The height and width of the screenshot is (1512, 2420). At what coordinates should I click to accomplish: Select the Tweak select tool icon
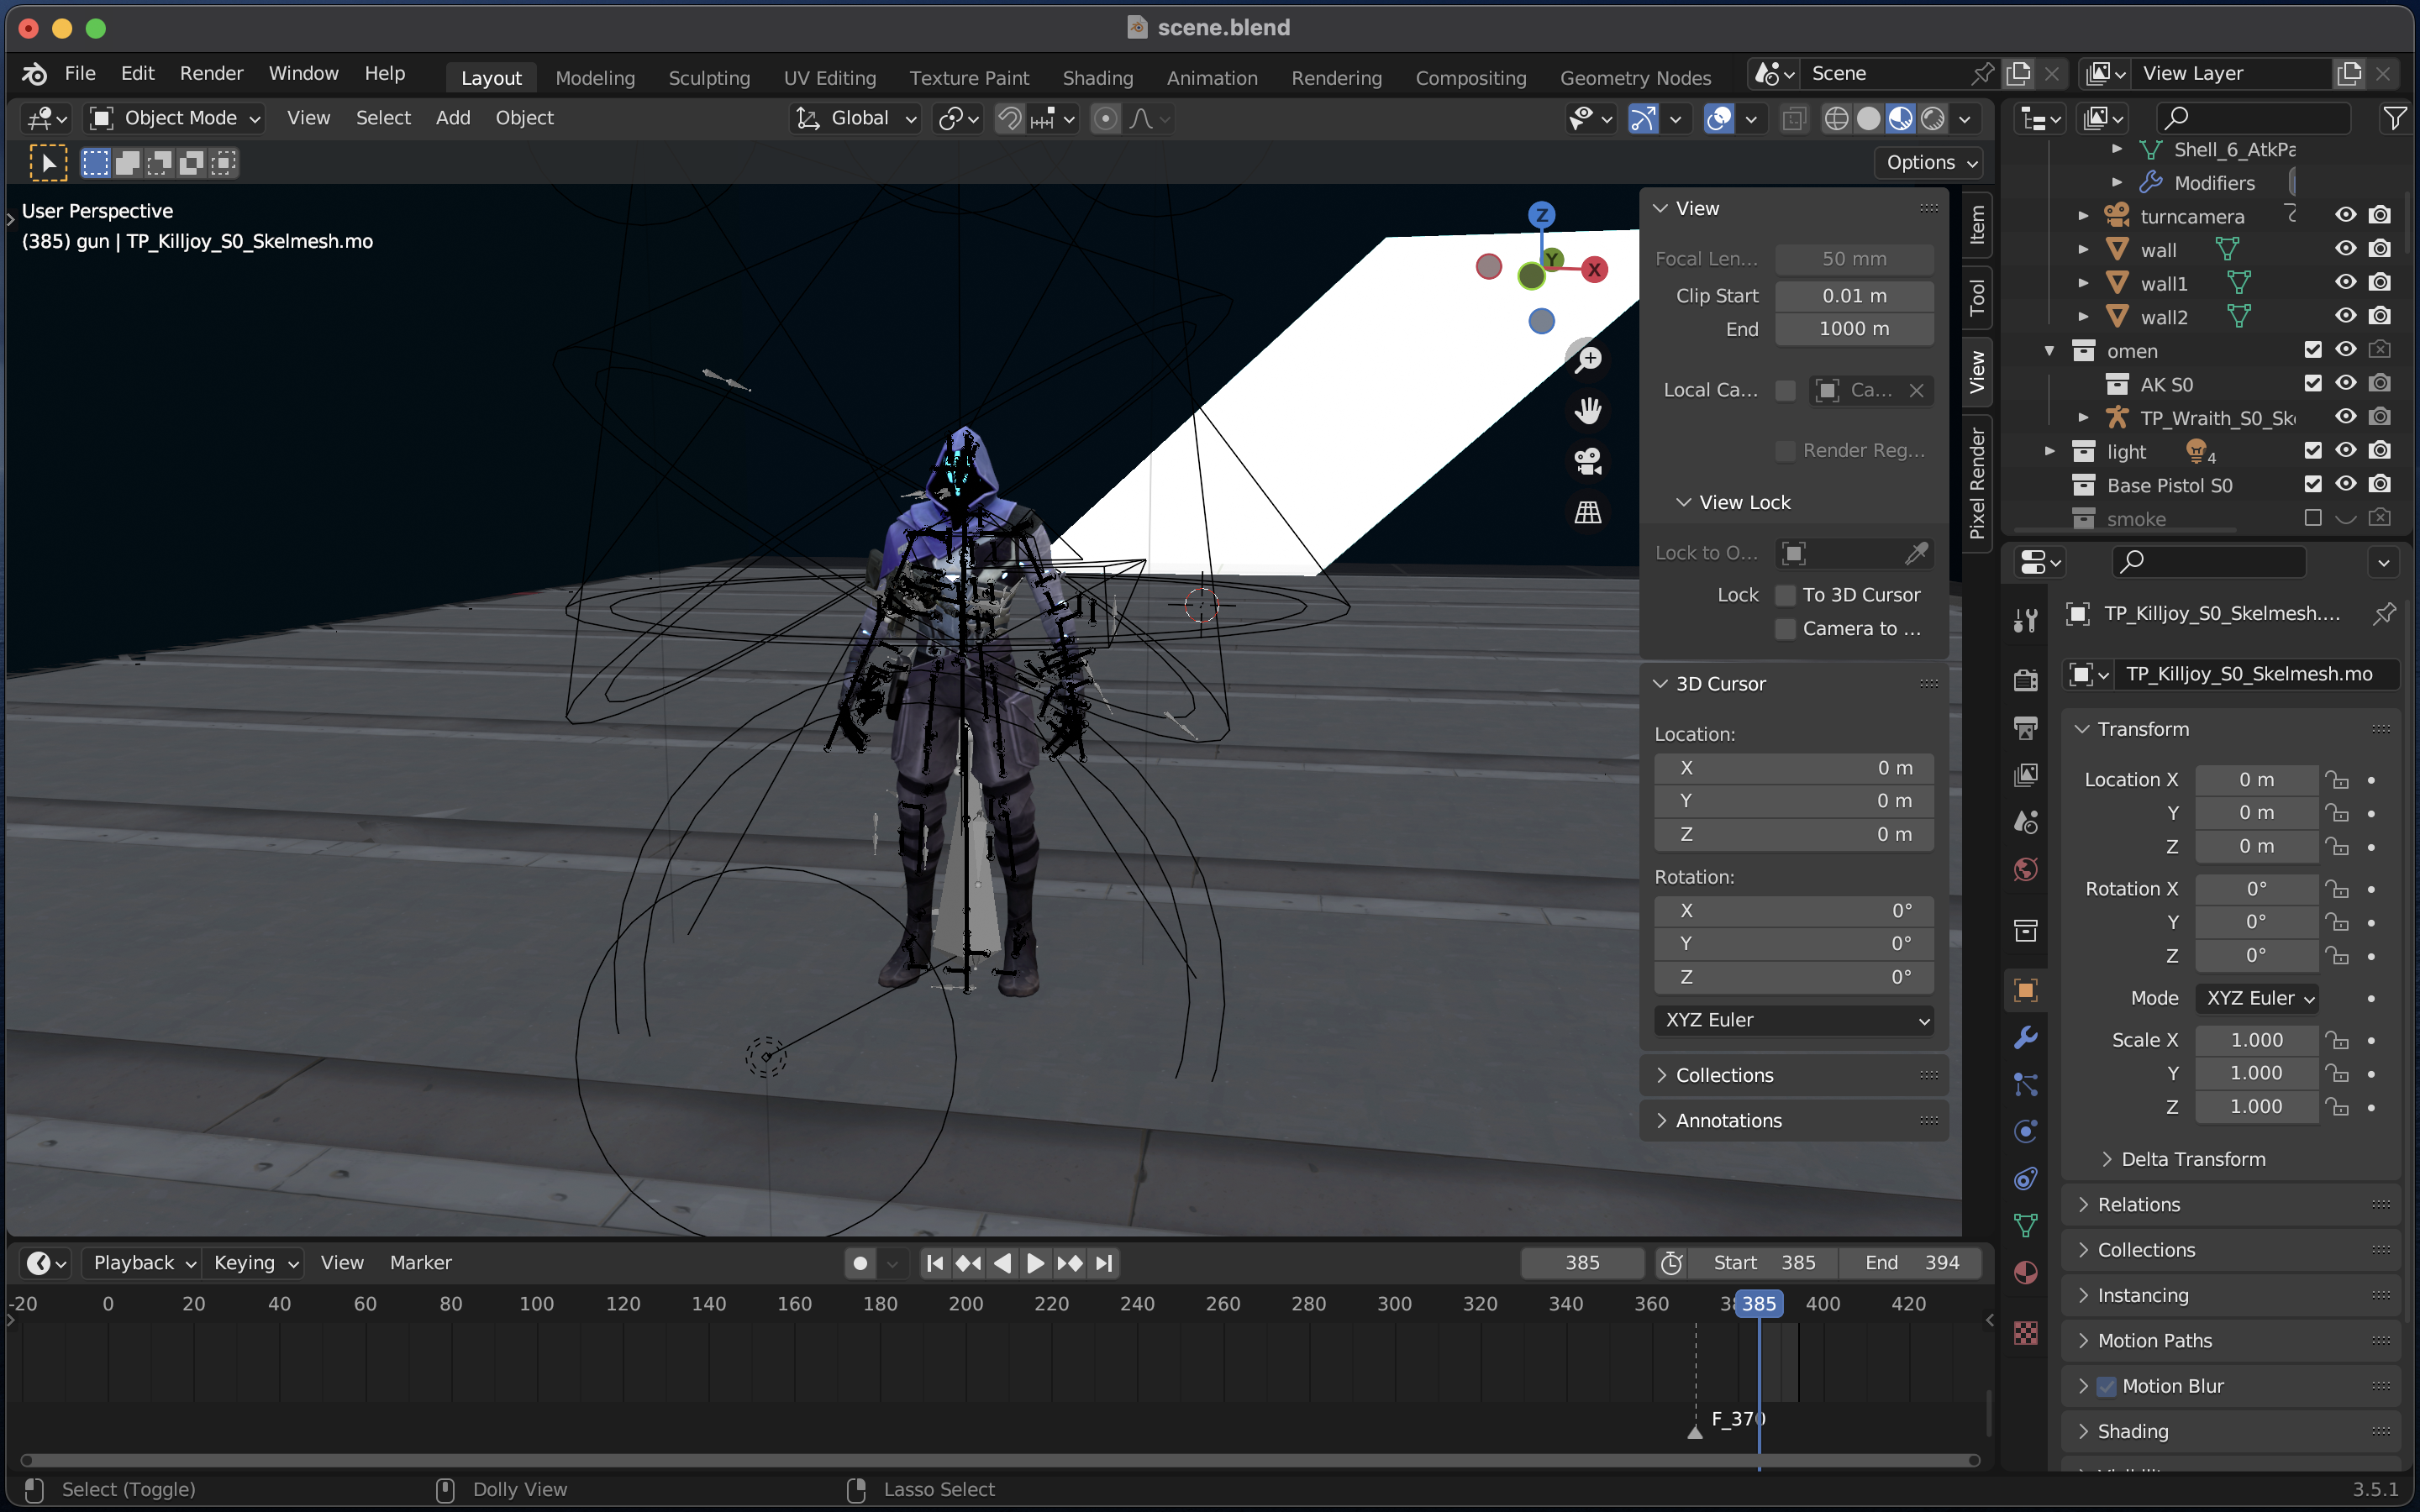pos(48,163)
